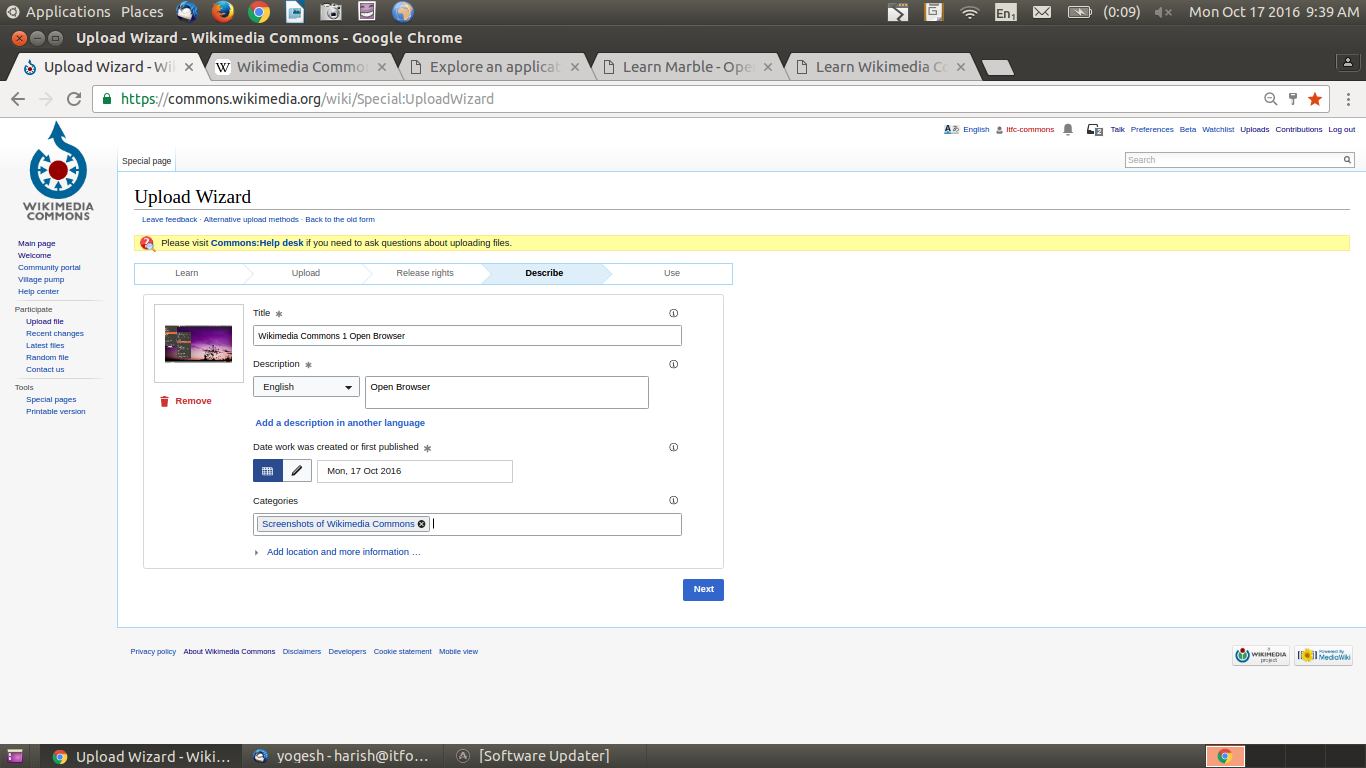This screenshot has height=768, width=1366.
Task: Click Leave feedback link
Action: pyautogui.click(x=169, y=219)
